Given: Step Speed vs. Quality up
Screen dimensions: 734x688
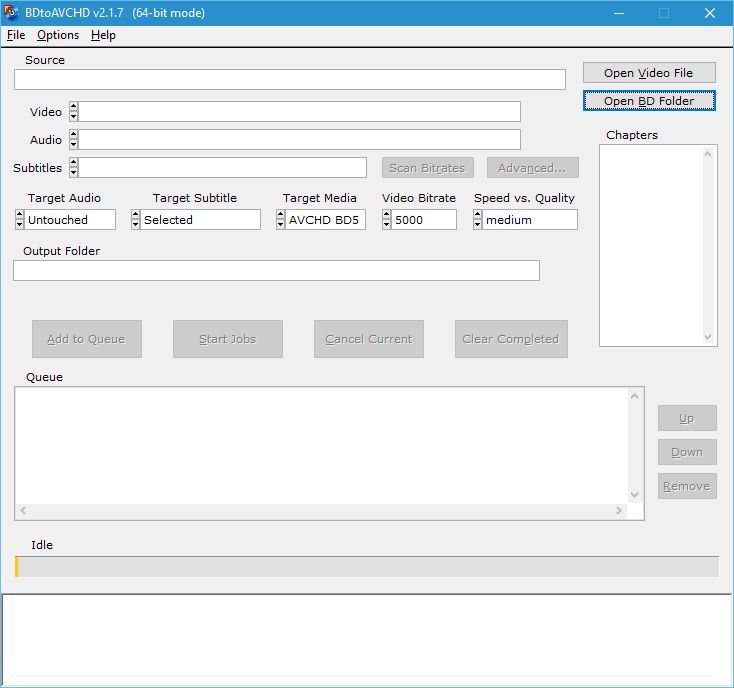Looking at the screenshot, I should [477, 214].
